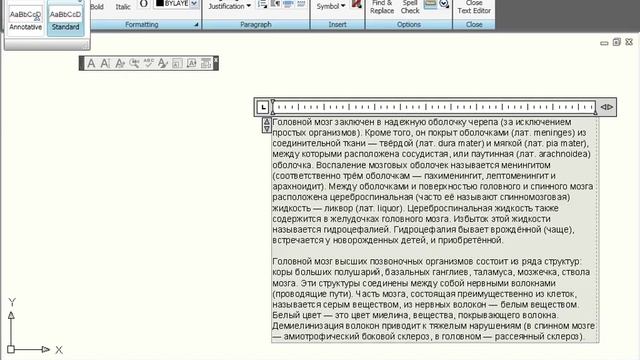The image size is (640, 360).
Task: Select the Single Line Text tool
Action: click(x=105, y=63)
